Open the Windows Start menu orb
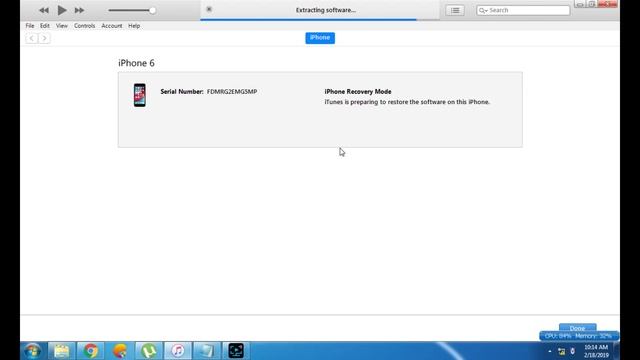640x360 pixels. 33,351
